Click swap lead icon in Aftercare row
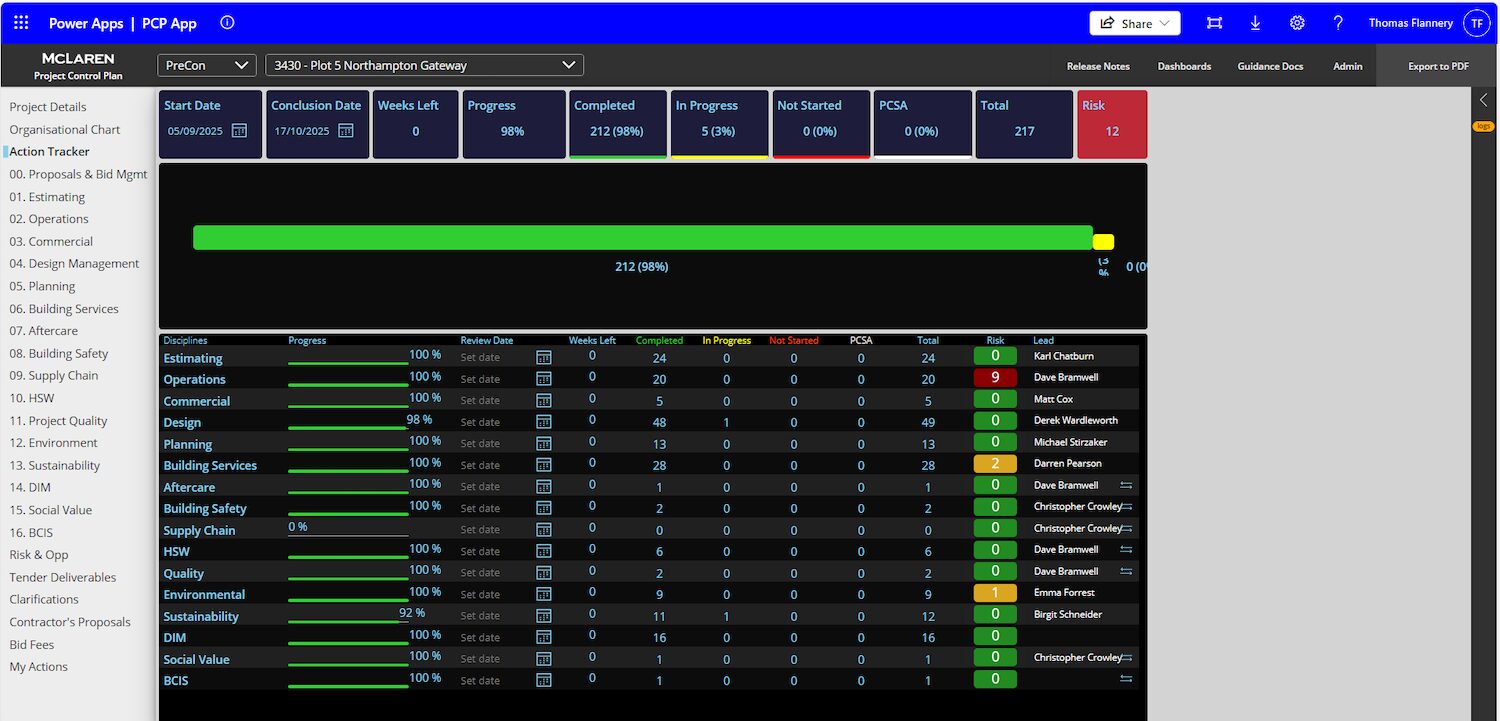 (1126, 485)
